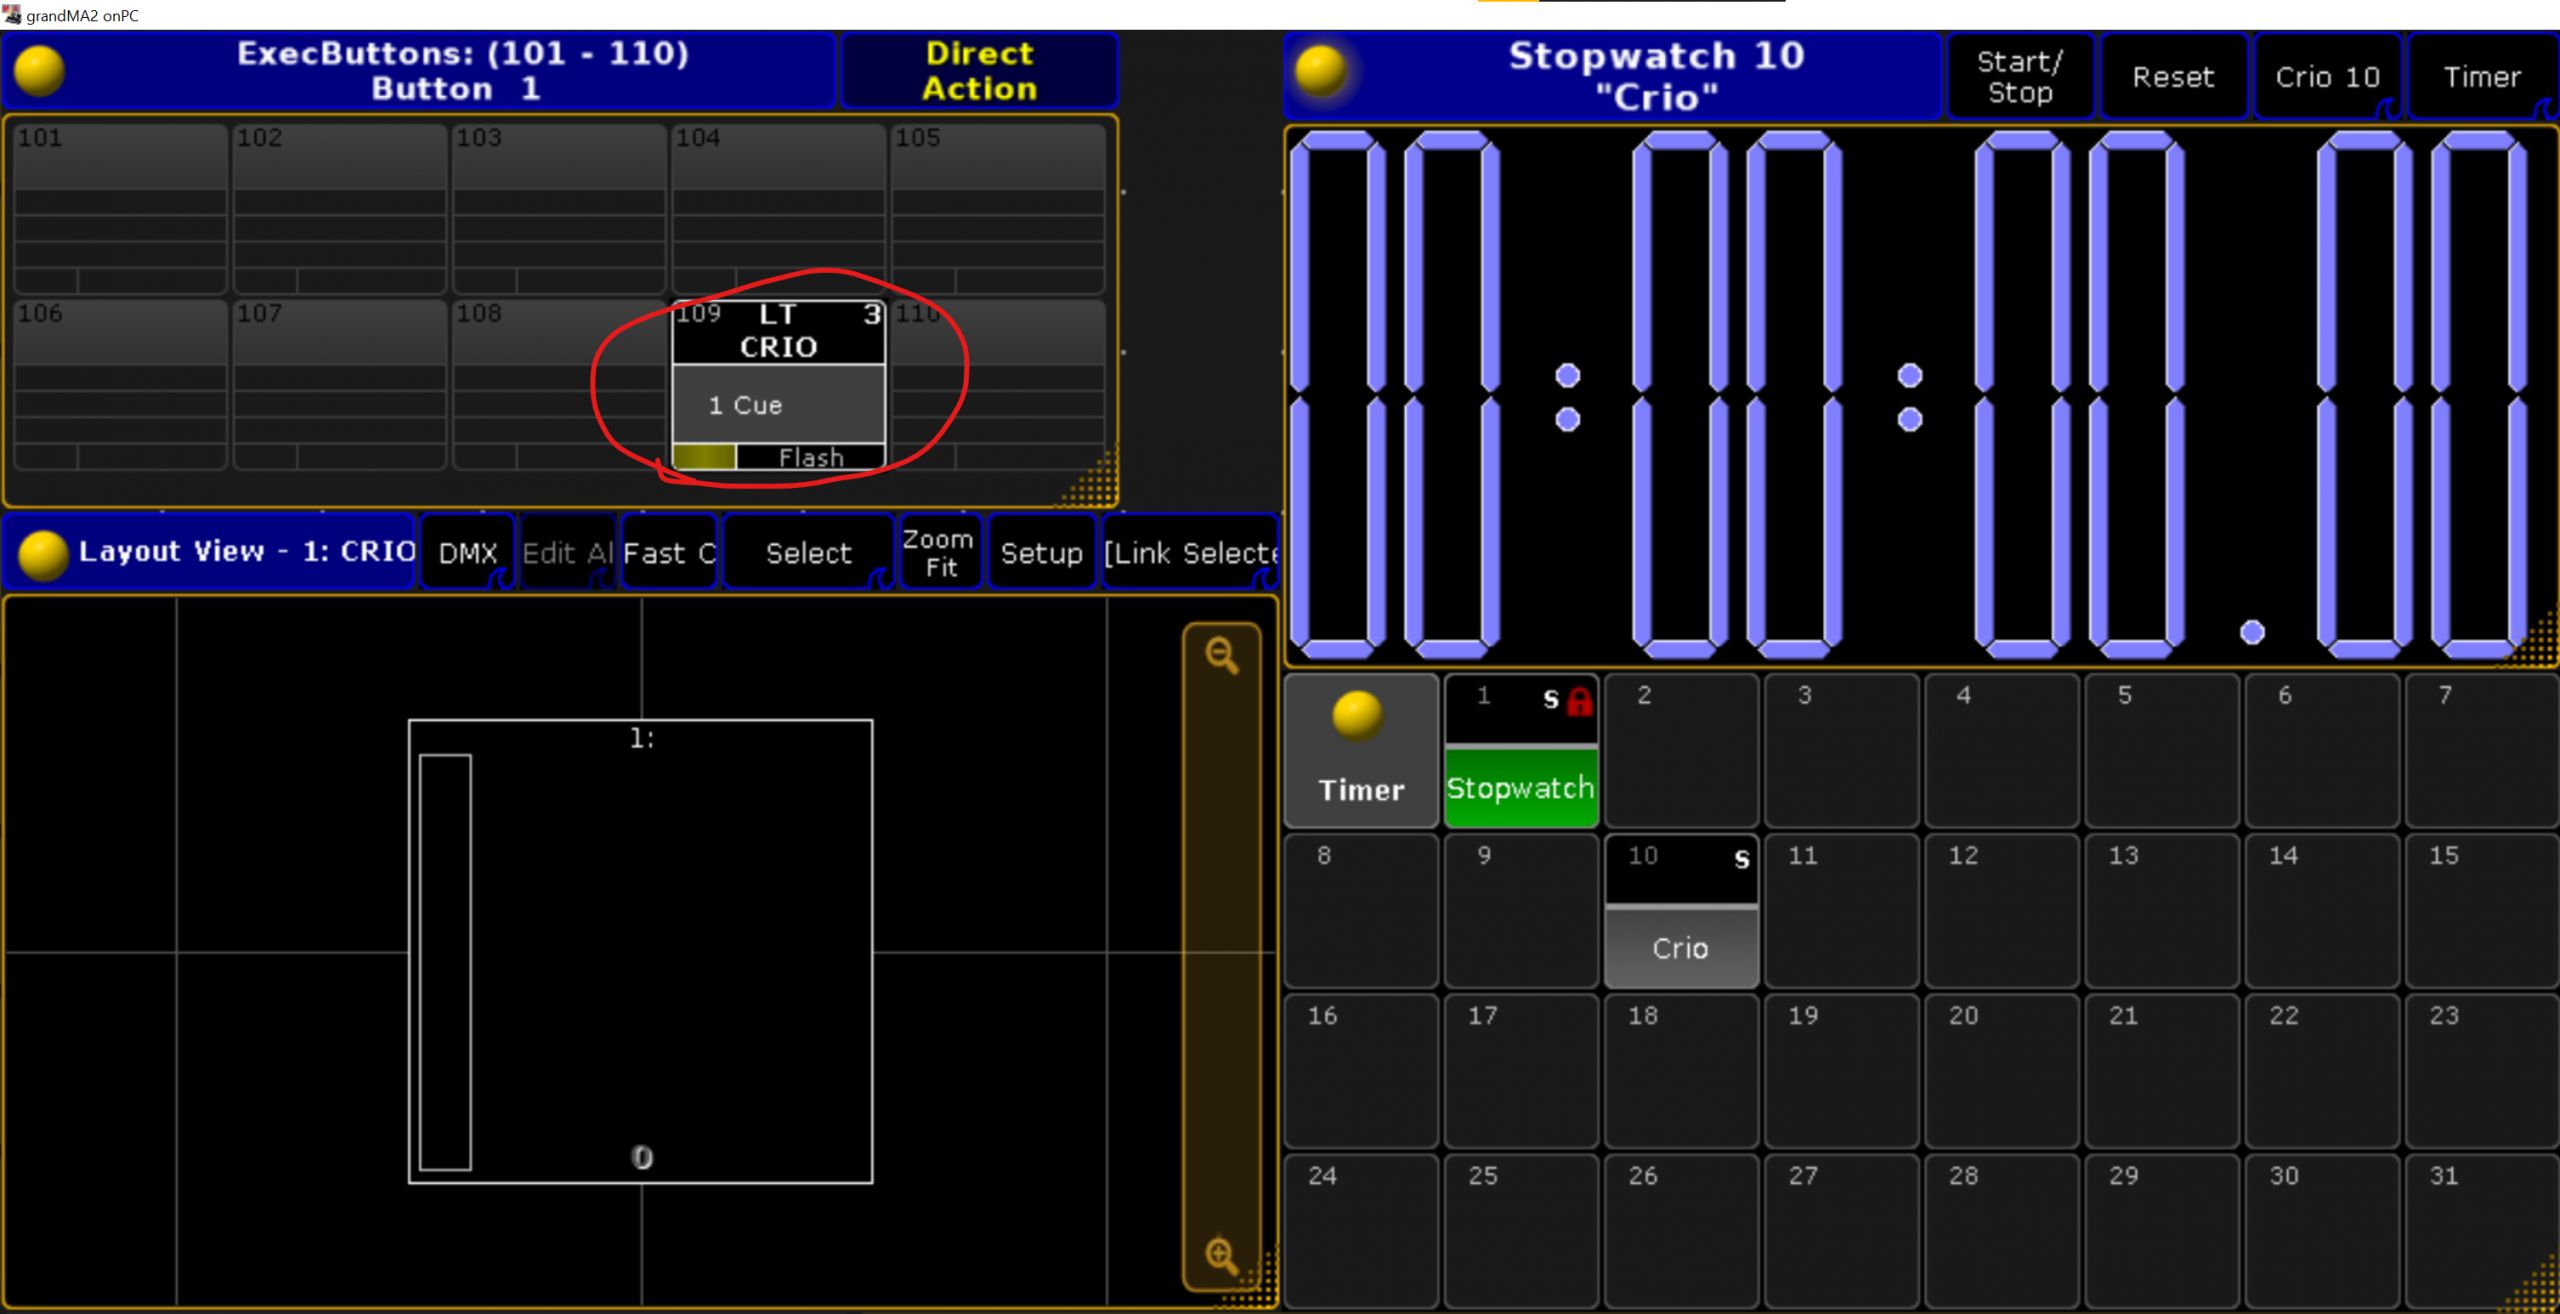Click grandMA2 onPC window icon
This screenshot has width=2560, height=1314.
point(12,14)
